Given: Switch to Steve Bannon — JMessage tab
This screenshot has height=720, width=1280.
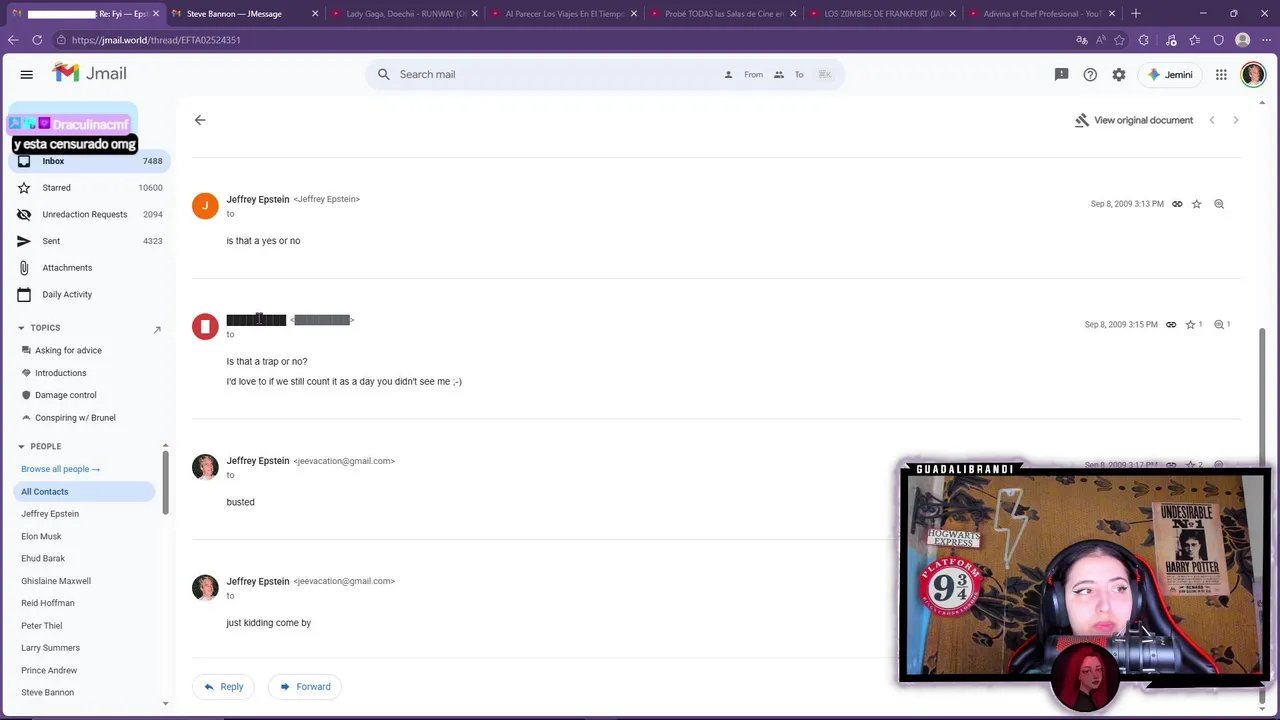Looking at the screenshot, I should tap(244, 14).
